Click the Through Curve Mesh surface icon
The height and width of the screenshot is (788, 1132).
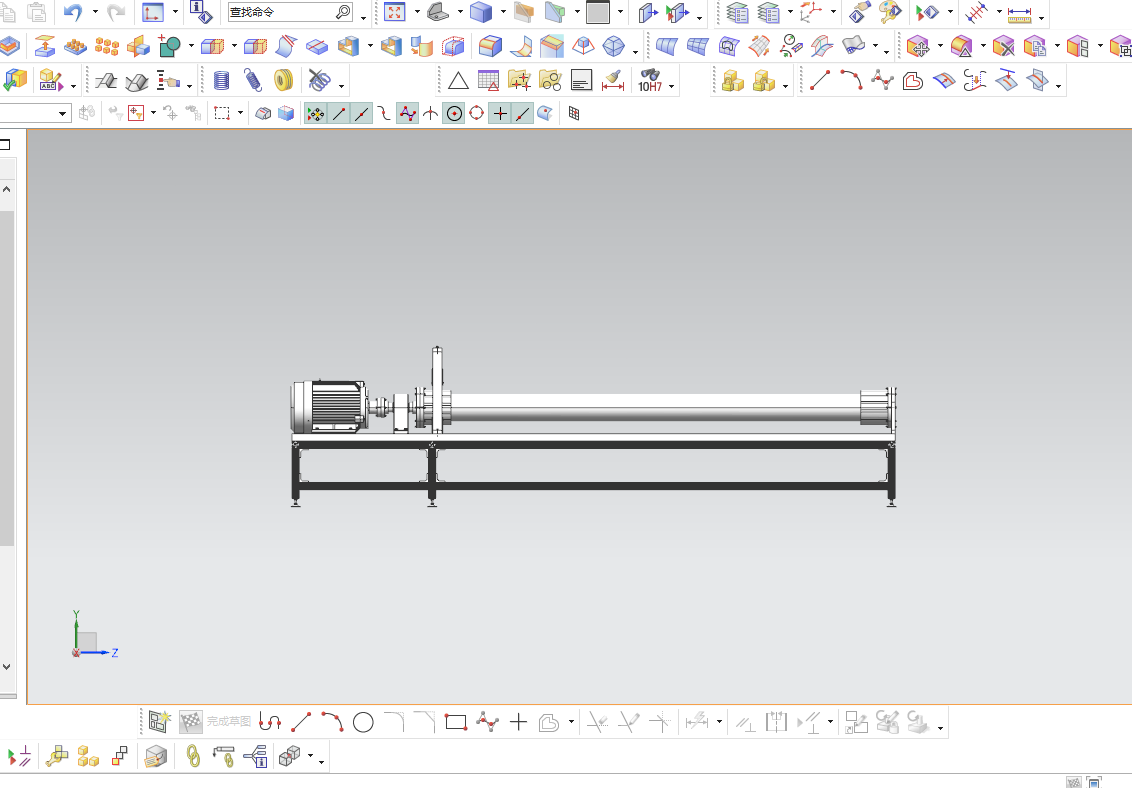pos(698,47)
